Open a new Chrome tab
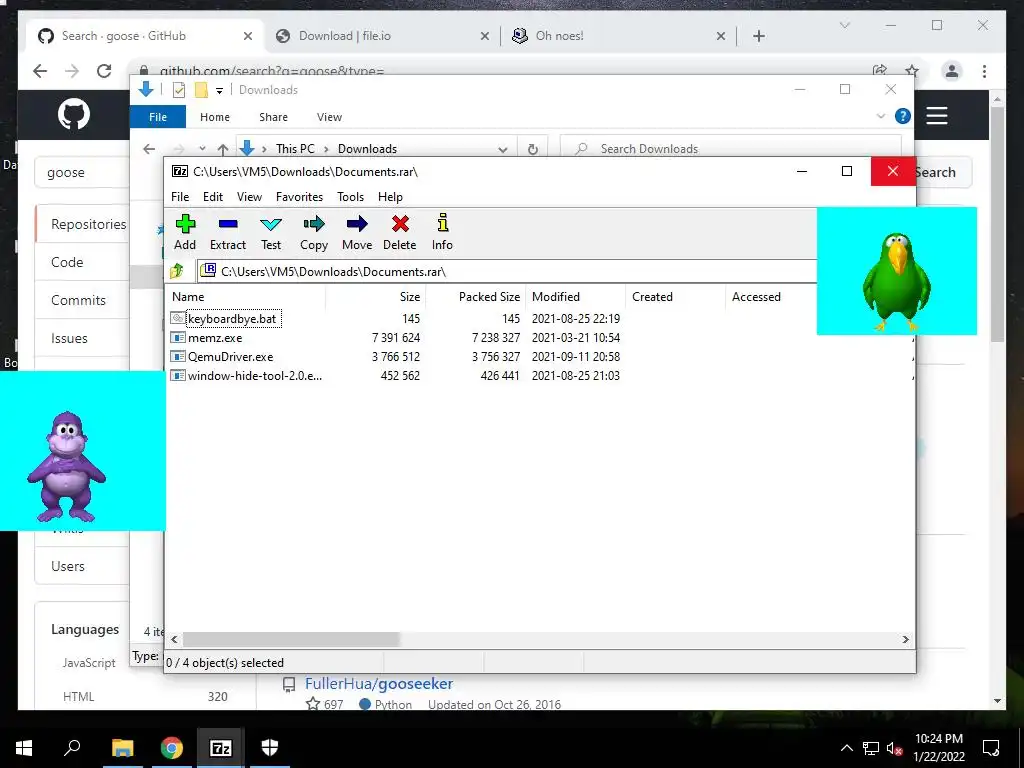Screen dimensions: 1024x768 [758, 36]
